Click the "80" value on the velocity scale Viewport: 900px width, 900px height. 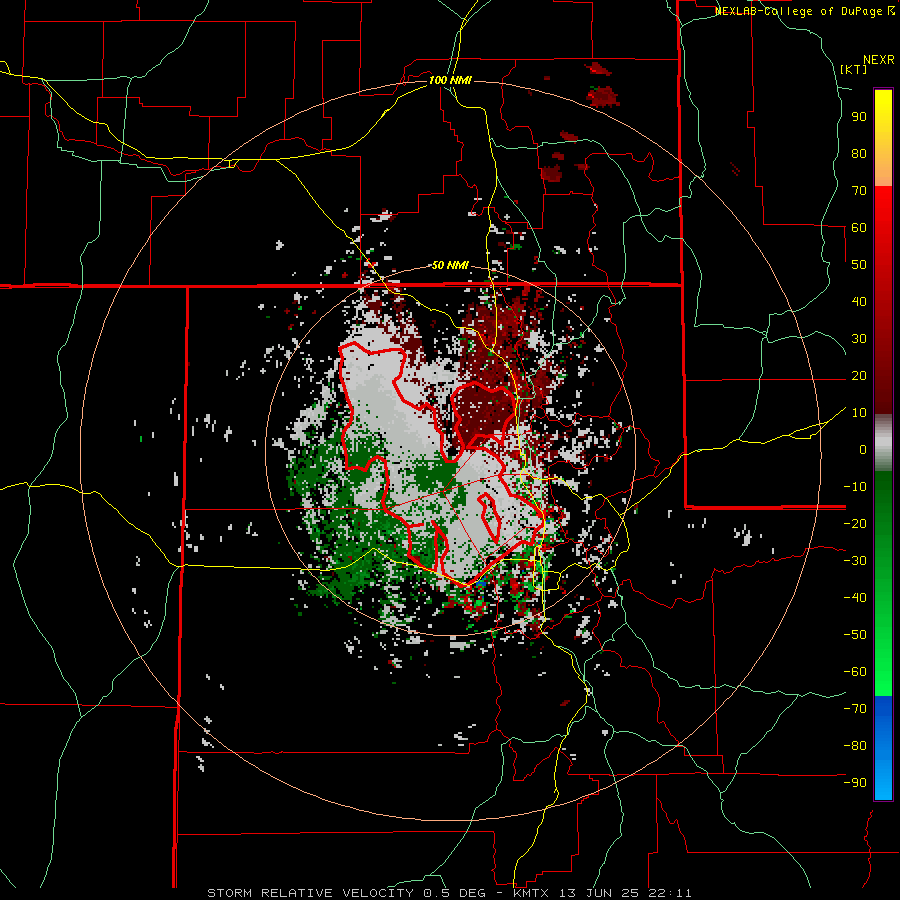coord(859,153)
